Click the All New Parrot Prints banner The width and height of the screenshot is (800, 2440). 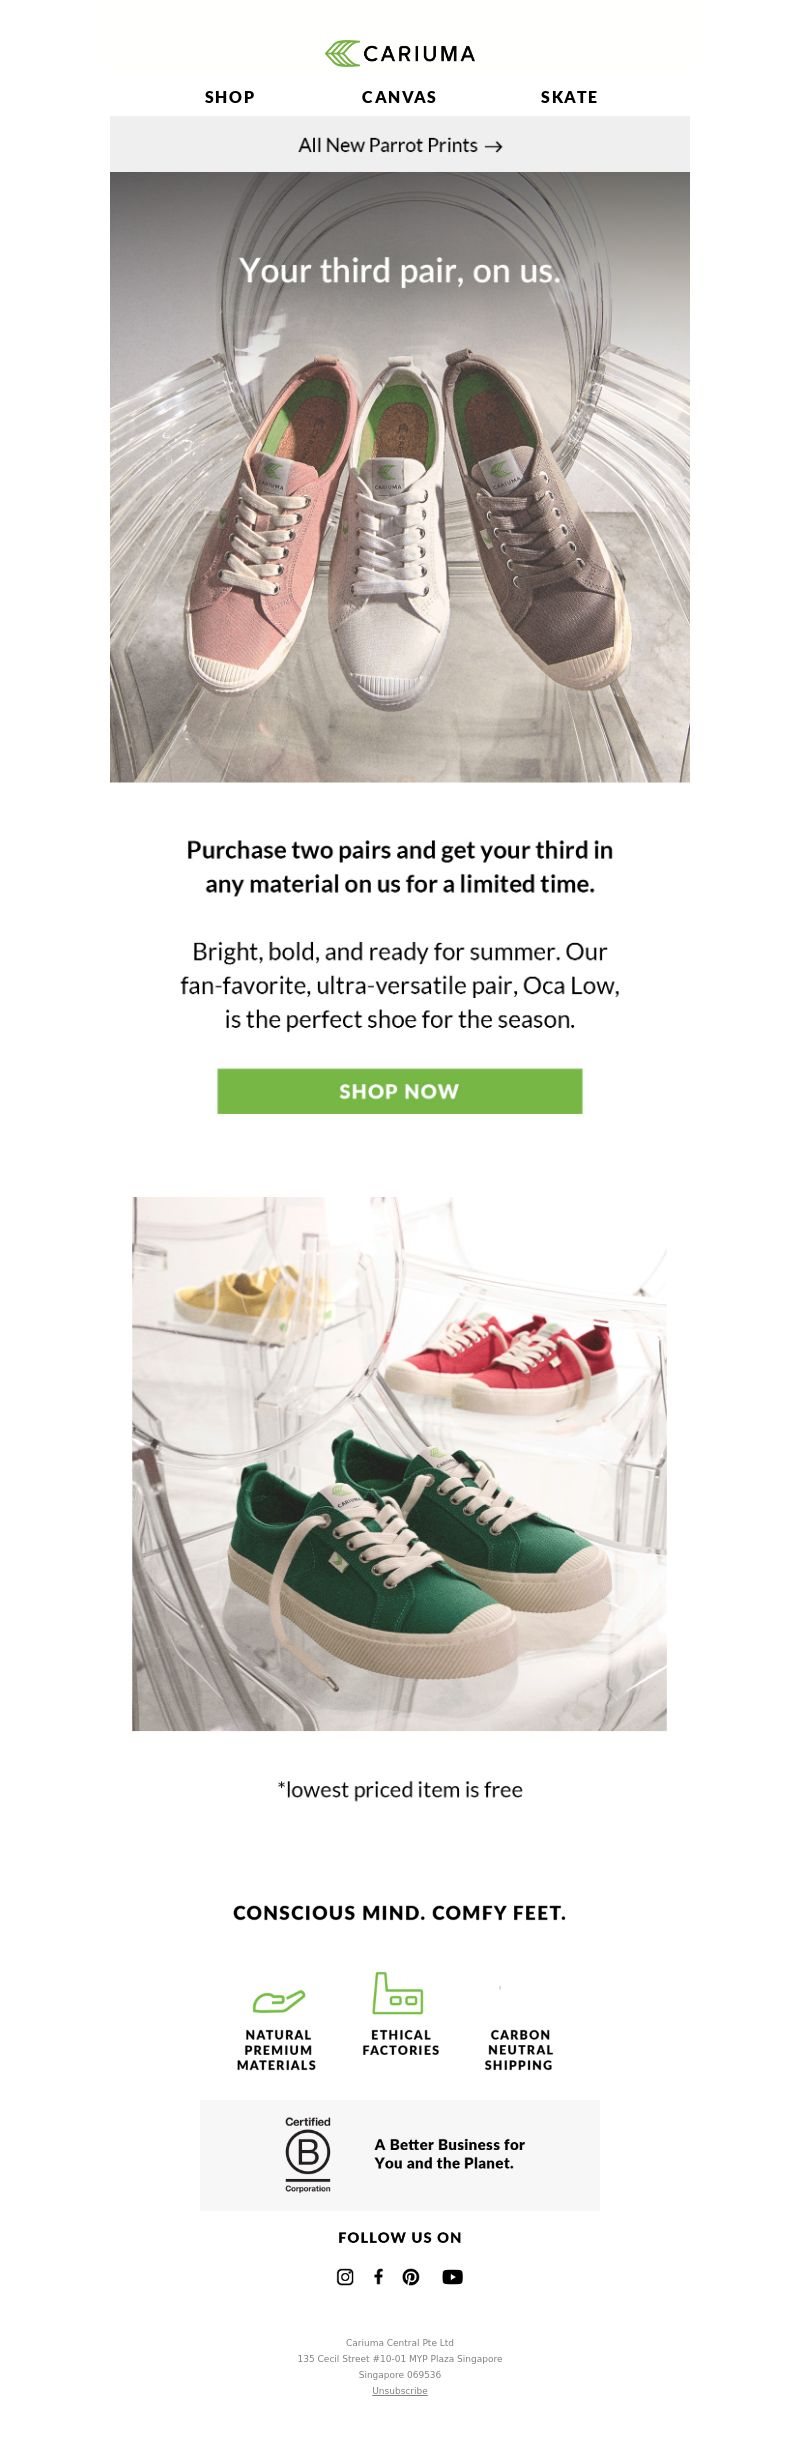400,144
